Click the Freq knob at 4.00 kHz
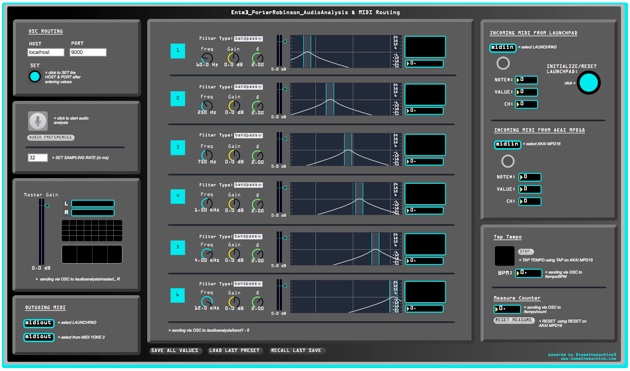Image resolution: width=630 pixels, height=371 pixels. [x=207, y=254]
